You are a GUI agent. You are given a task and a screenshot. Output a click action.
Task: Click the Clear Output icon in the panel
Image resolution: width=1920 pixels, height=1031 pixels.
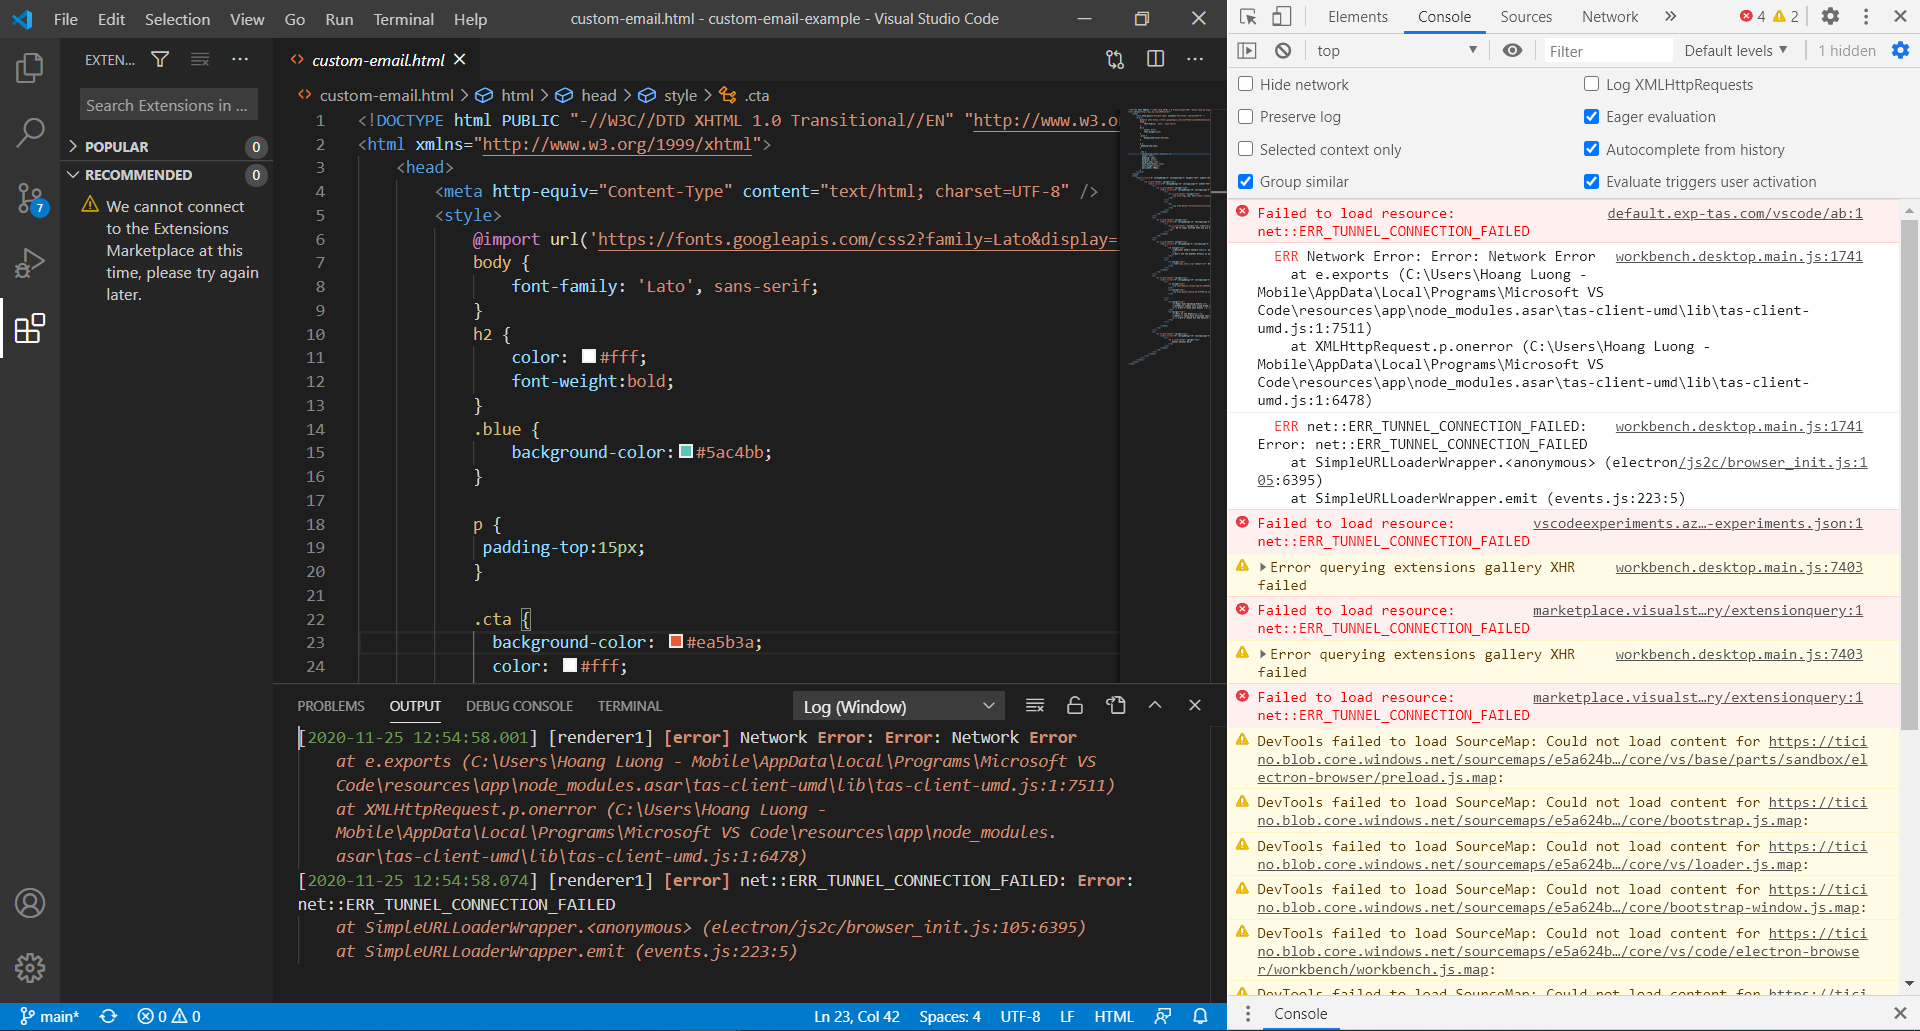click(1035, 705)
